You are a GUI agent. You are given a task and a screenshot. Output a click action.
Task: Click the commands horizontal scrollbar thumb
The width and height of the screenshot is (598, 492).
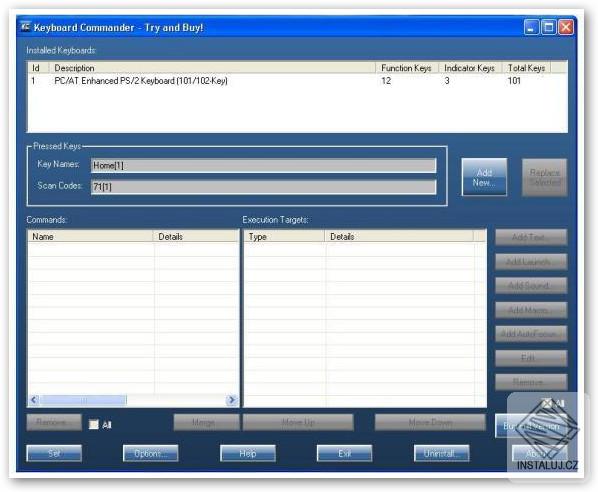click(x=84, y=400)
